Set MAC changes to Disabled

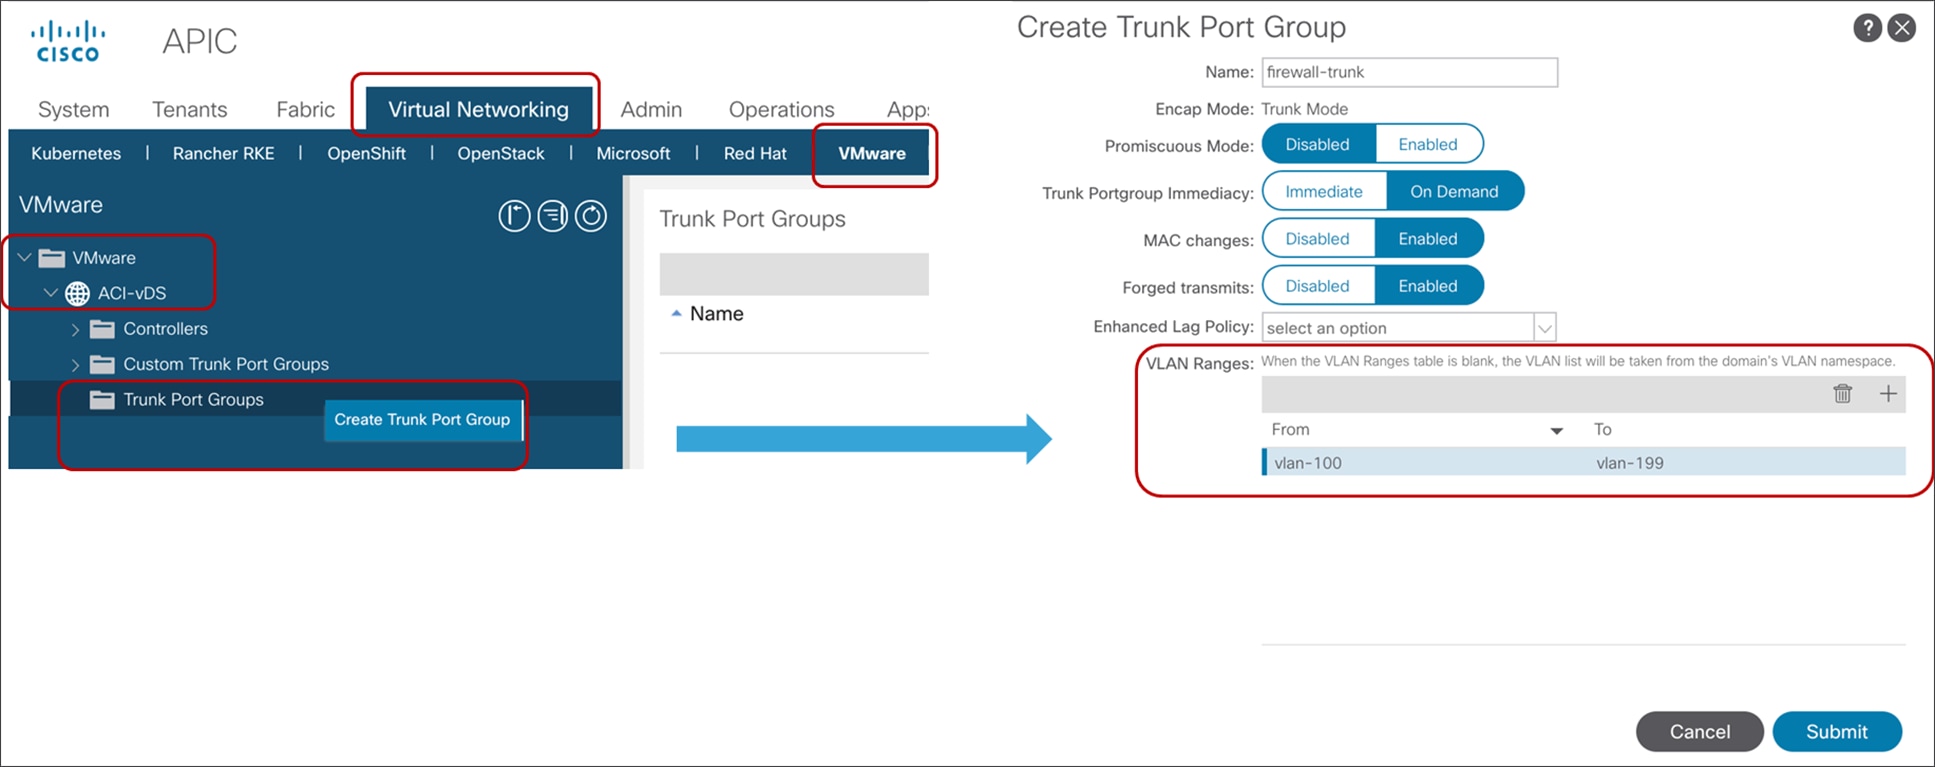(x=1317, y=238)
